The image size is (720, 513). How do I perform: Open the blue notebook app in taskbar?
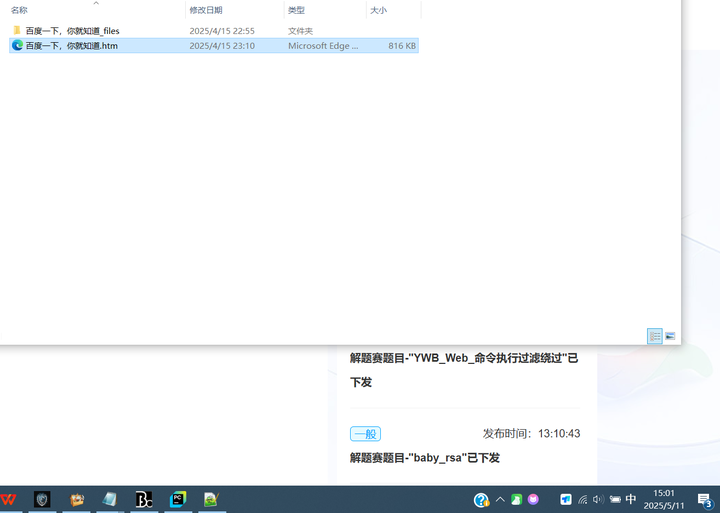tap(110, 499)
